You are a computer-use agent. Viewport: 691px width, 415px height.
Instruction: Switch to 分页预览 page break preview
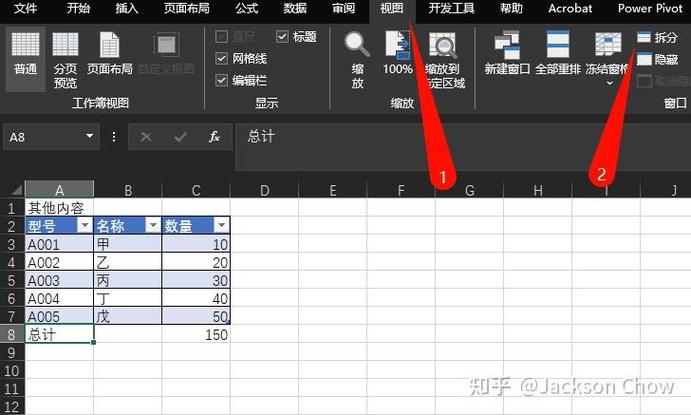coord(65,59)
